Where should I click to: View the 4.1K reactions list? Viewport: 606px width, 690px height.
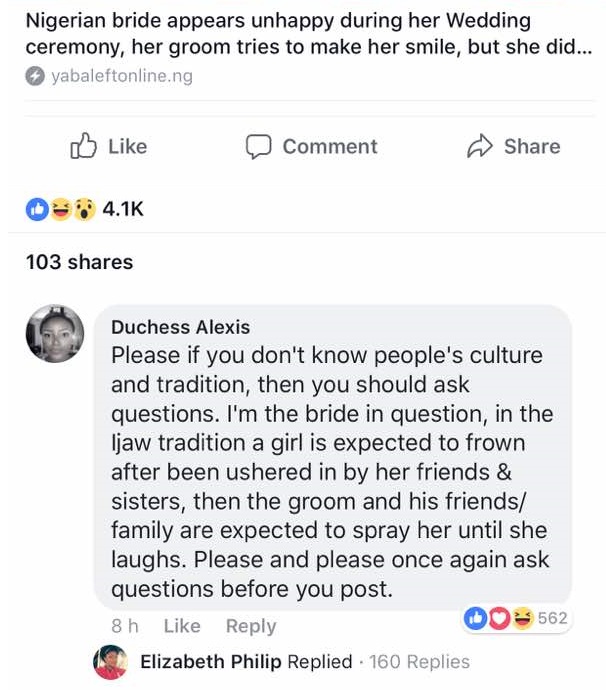click(x=124, y=208)
